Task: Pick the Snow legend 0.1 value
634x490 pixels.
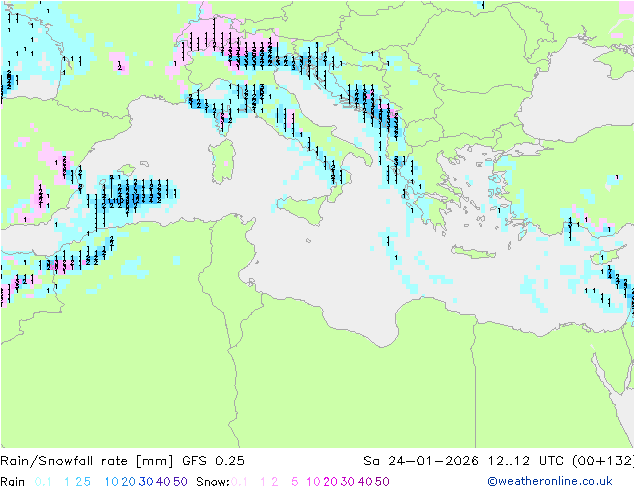Action: coord(239,482)
